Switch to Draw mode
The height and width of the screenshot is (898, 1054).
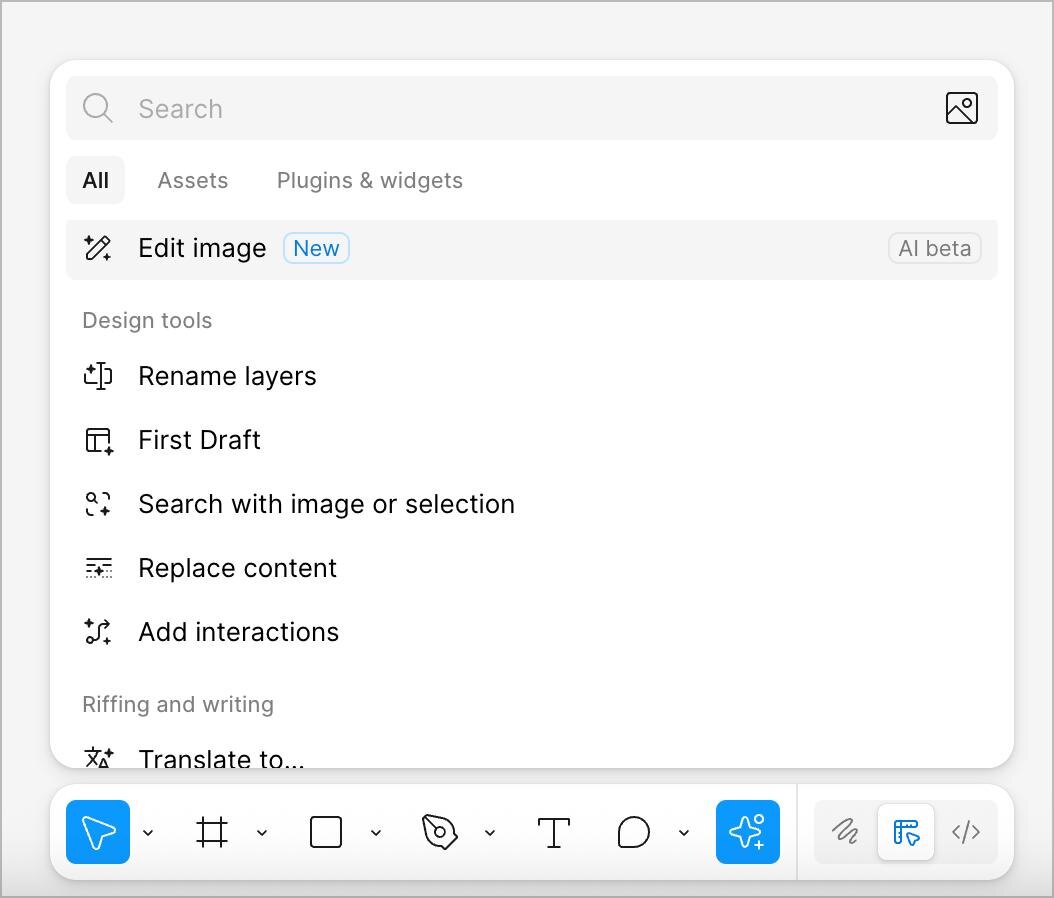point(846,832)
